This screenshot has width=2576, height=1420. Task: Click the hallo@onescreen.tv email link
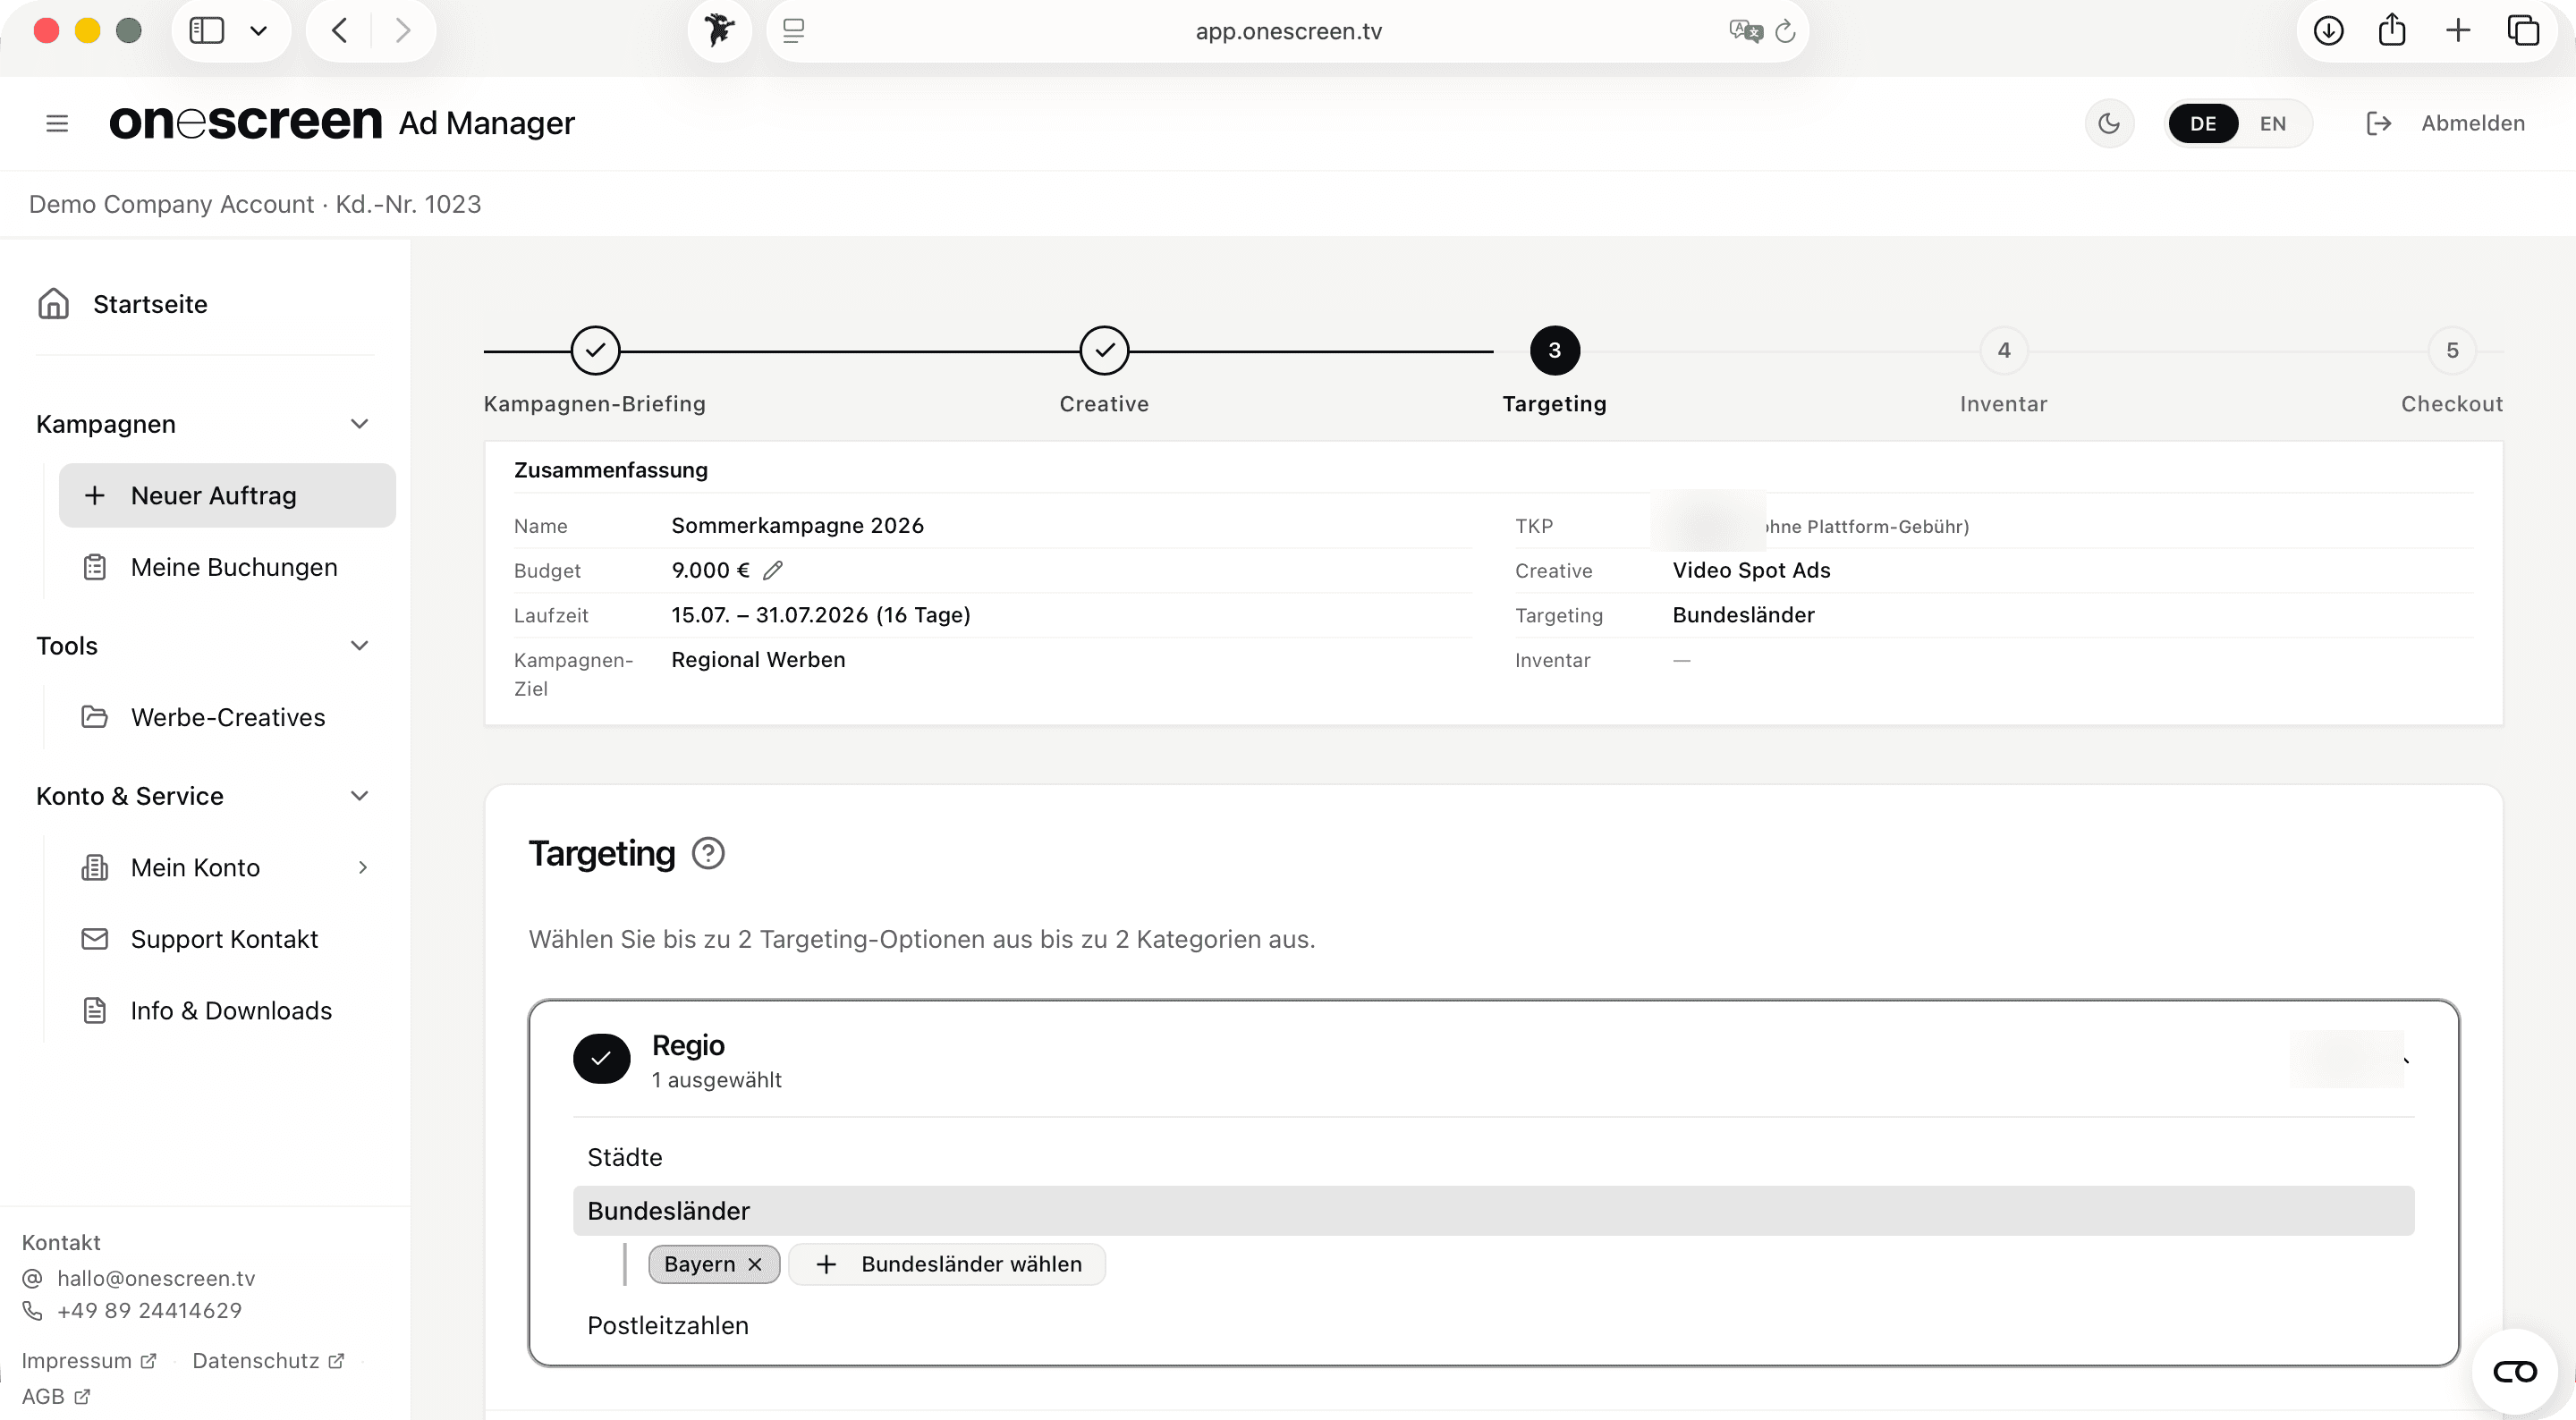coord(156,1278)
